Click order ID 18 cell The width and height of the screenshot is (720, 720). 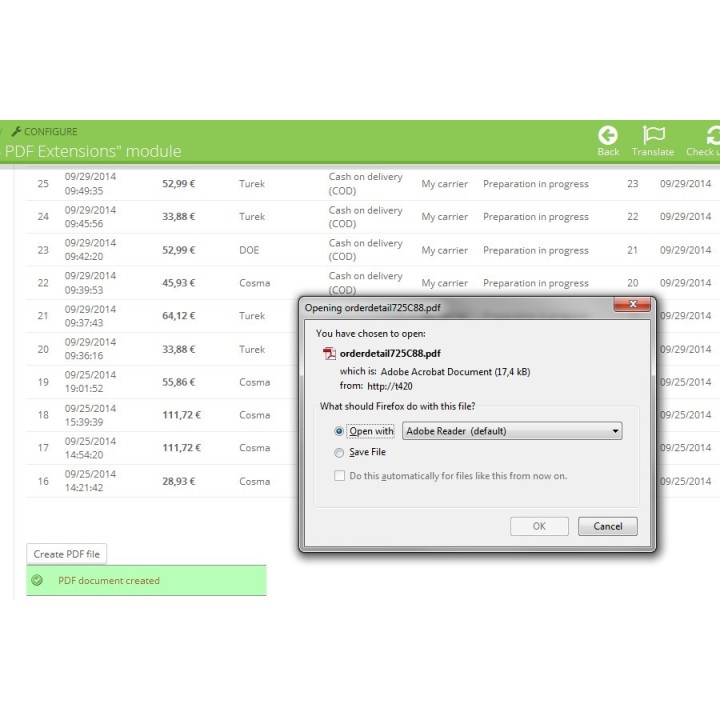(43, 415)
